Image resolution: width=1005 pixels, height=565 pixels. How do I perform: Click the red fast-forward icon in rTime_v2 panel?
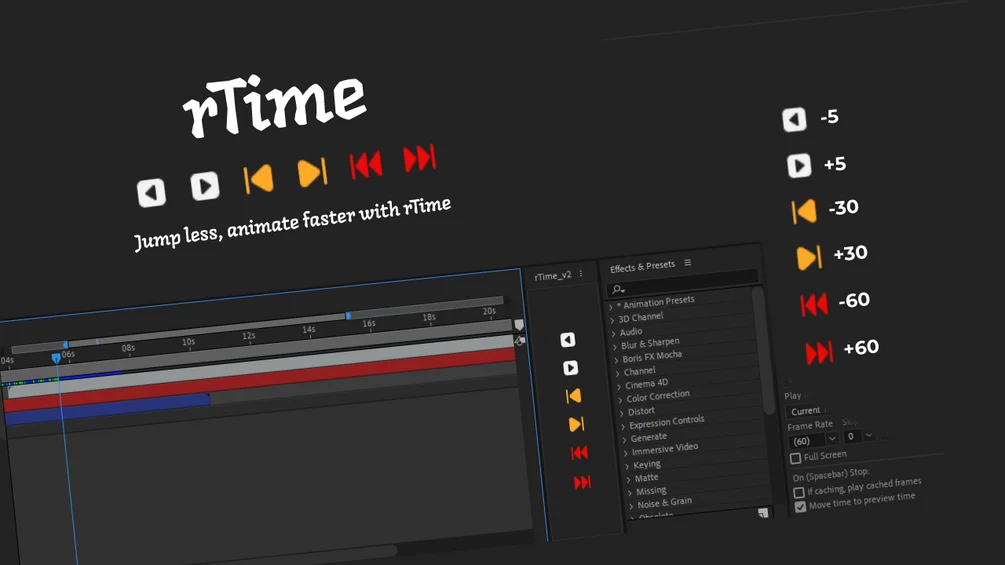582,482
